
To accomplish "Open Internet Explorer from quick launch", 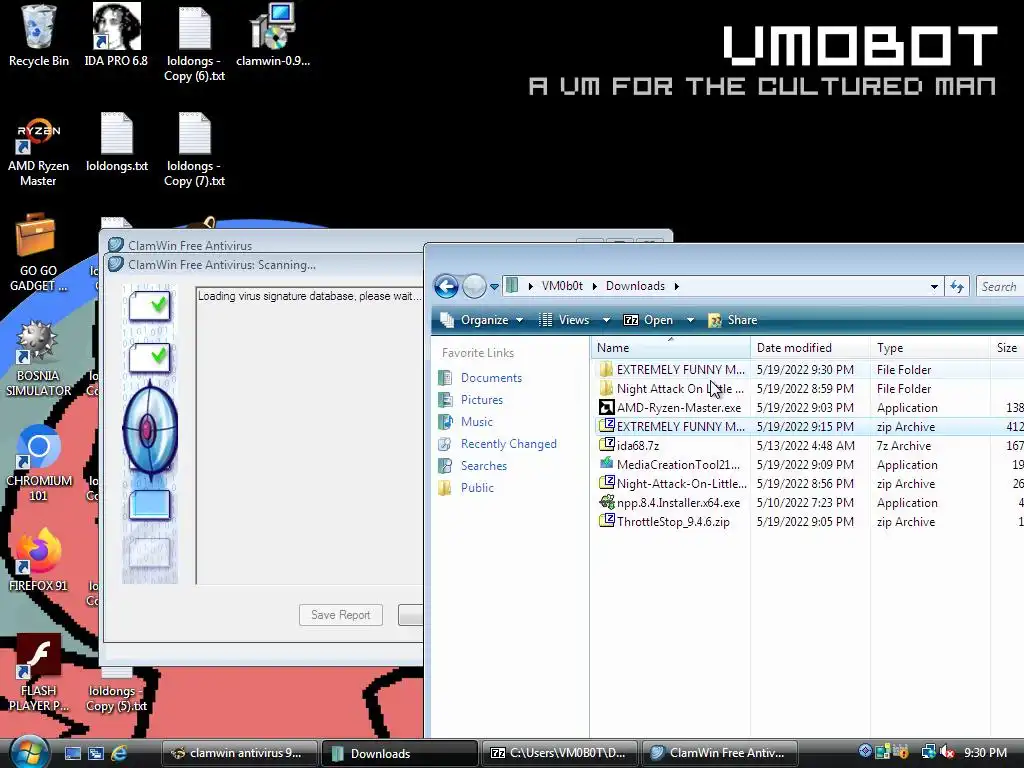I will (119, 753).
